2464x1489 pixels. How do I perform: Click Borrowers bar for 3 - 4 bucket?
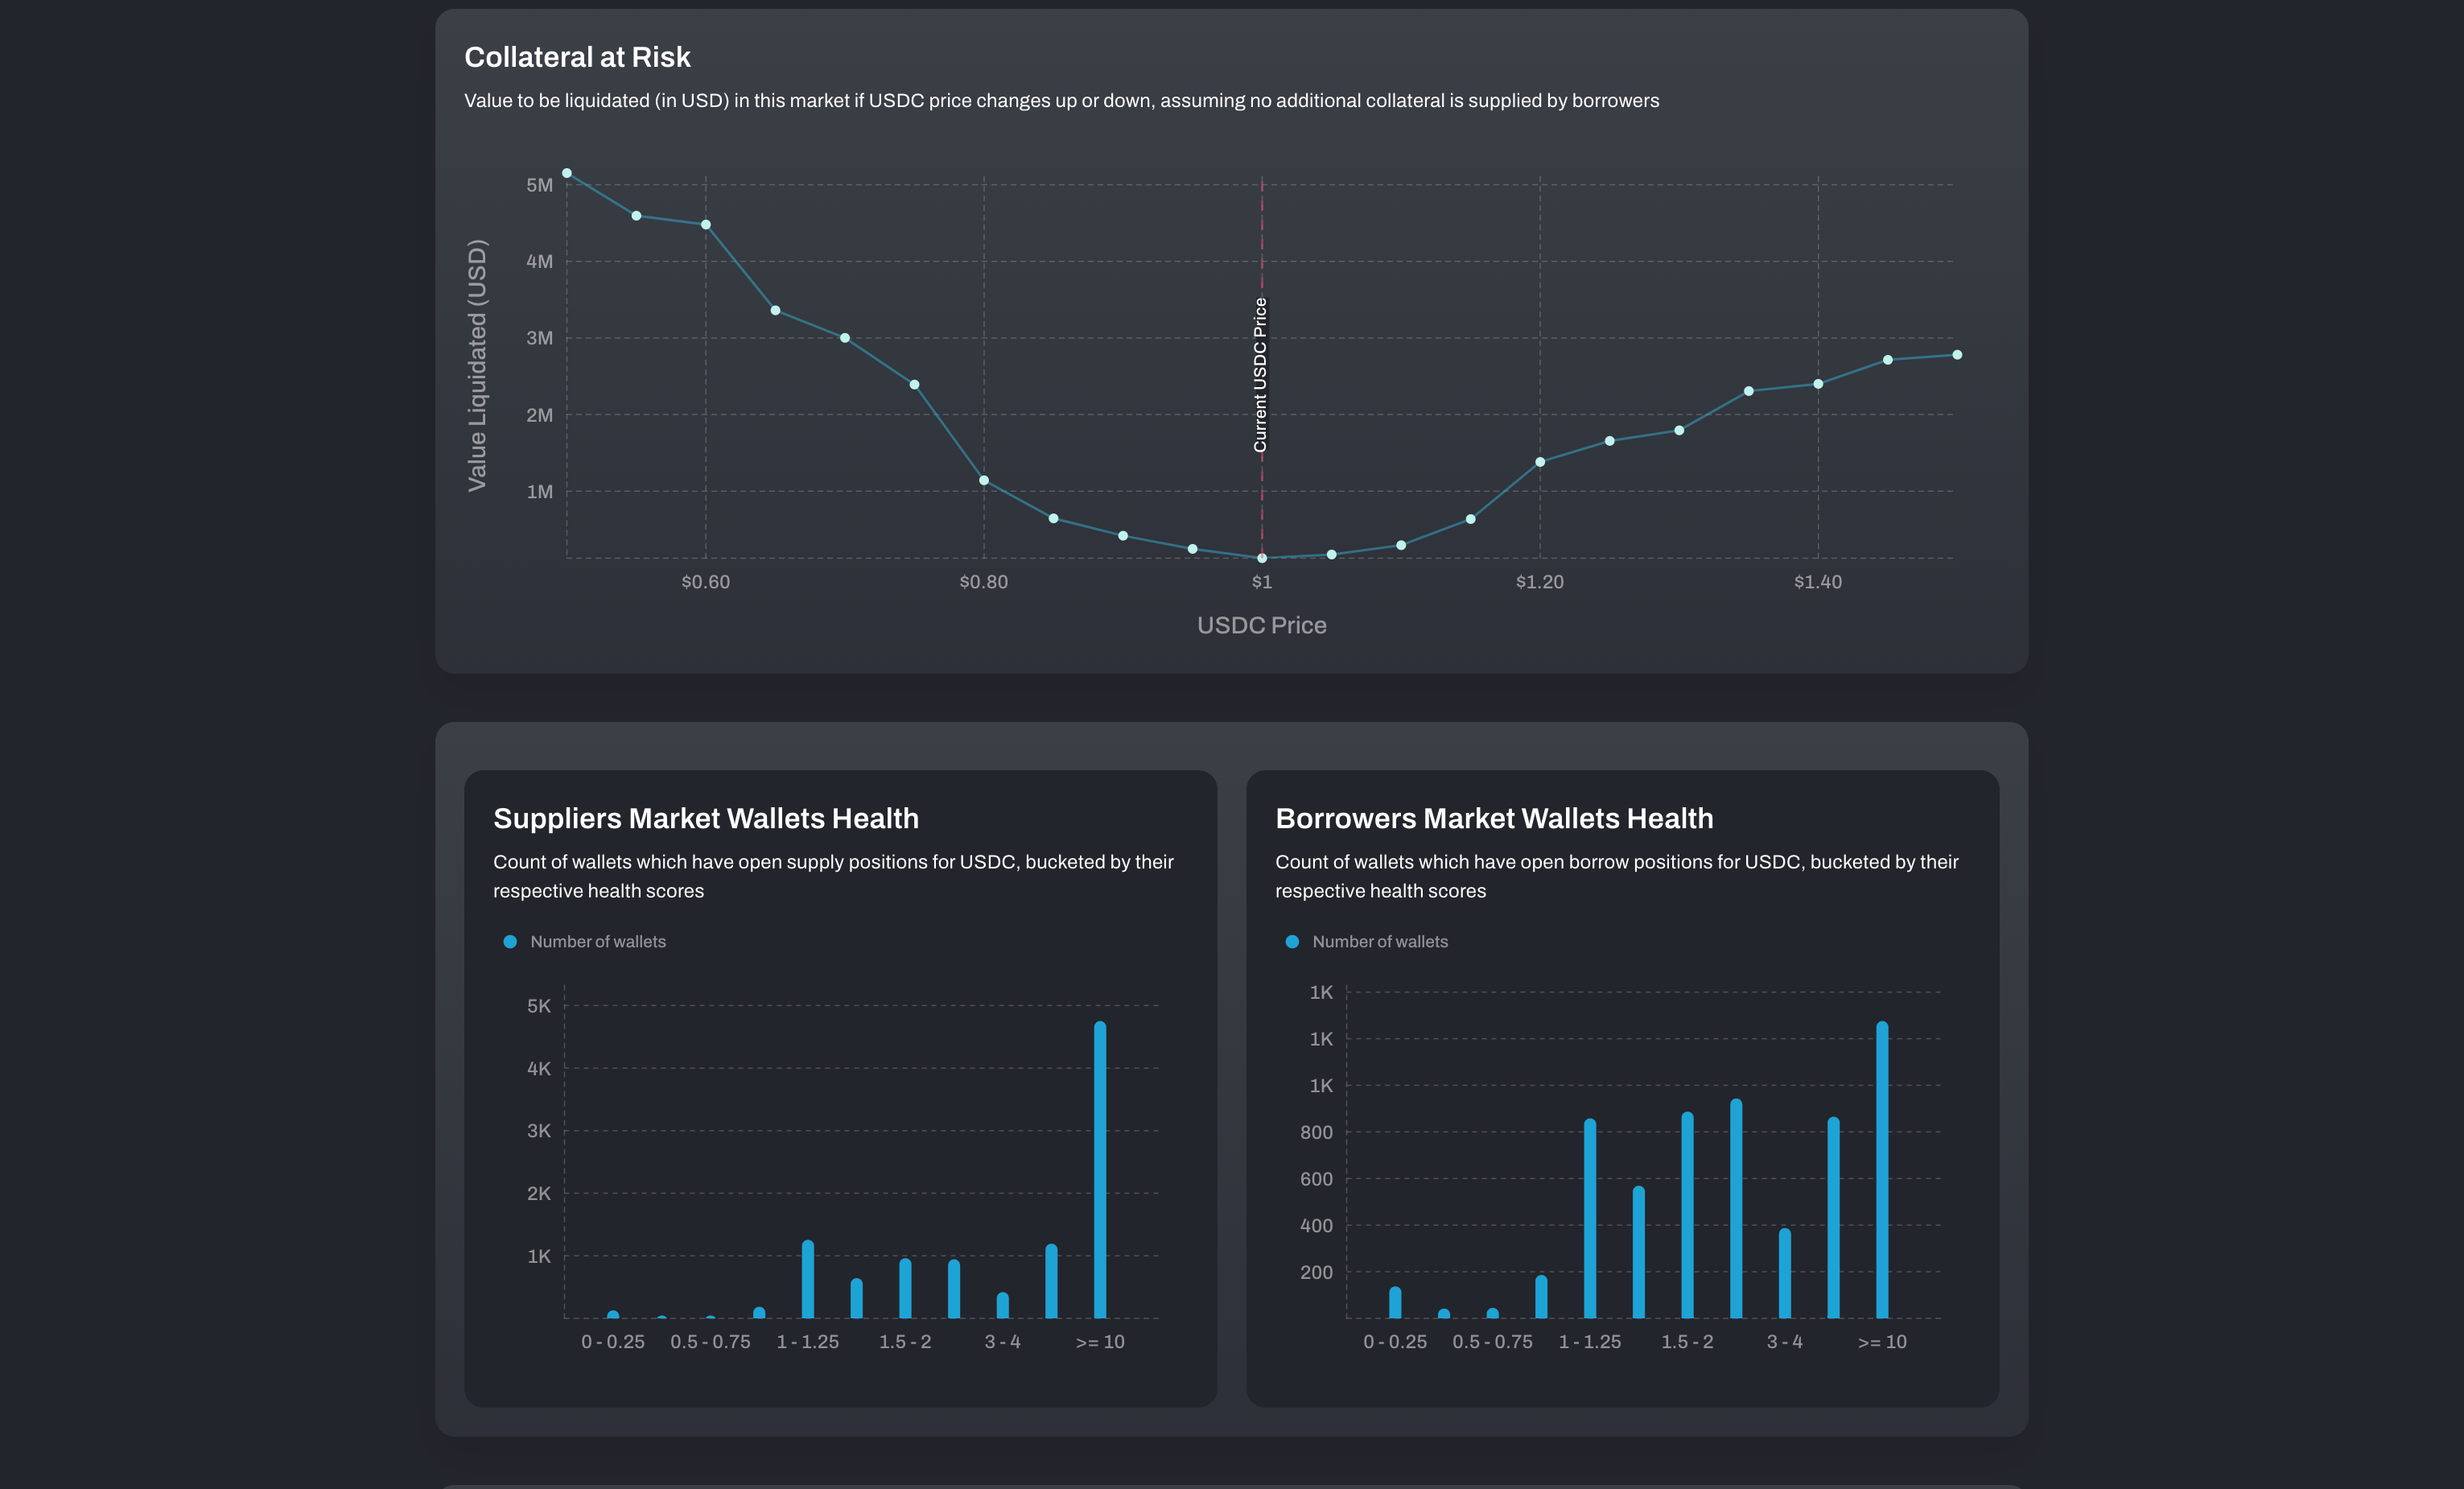click(1785, 1273)
